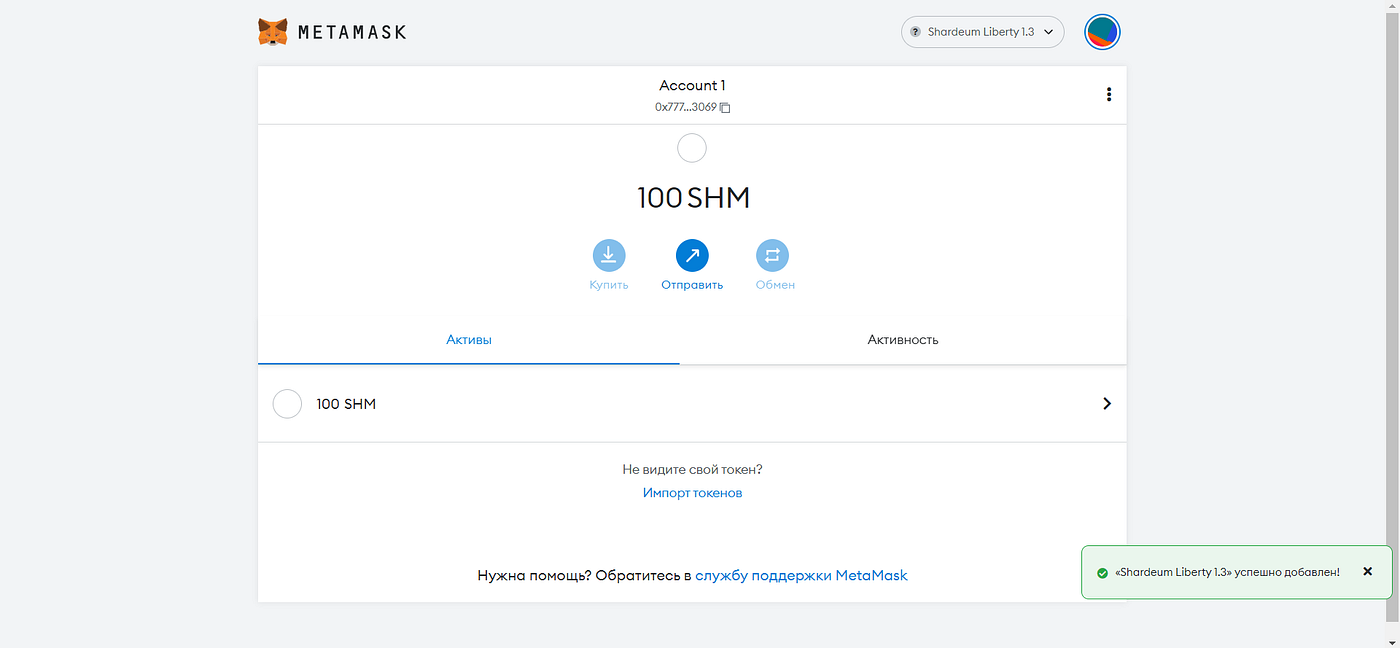Image resolution: width=1400 pixels, height=648 pixels.
Task: Click the Отправить arrow icon button
Action: (x=692, y=256)
